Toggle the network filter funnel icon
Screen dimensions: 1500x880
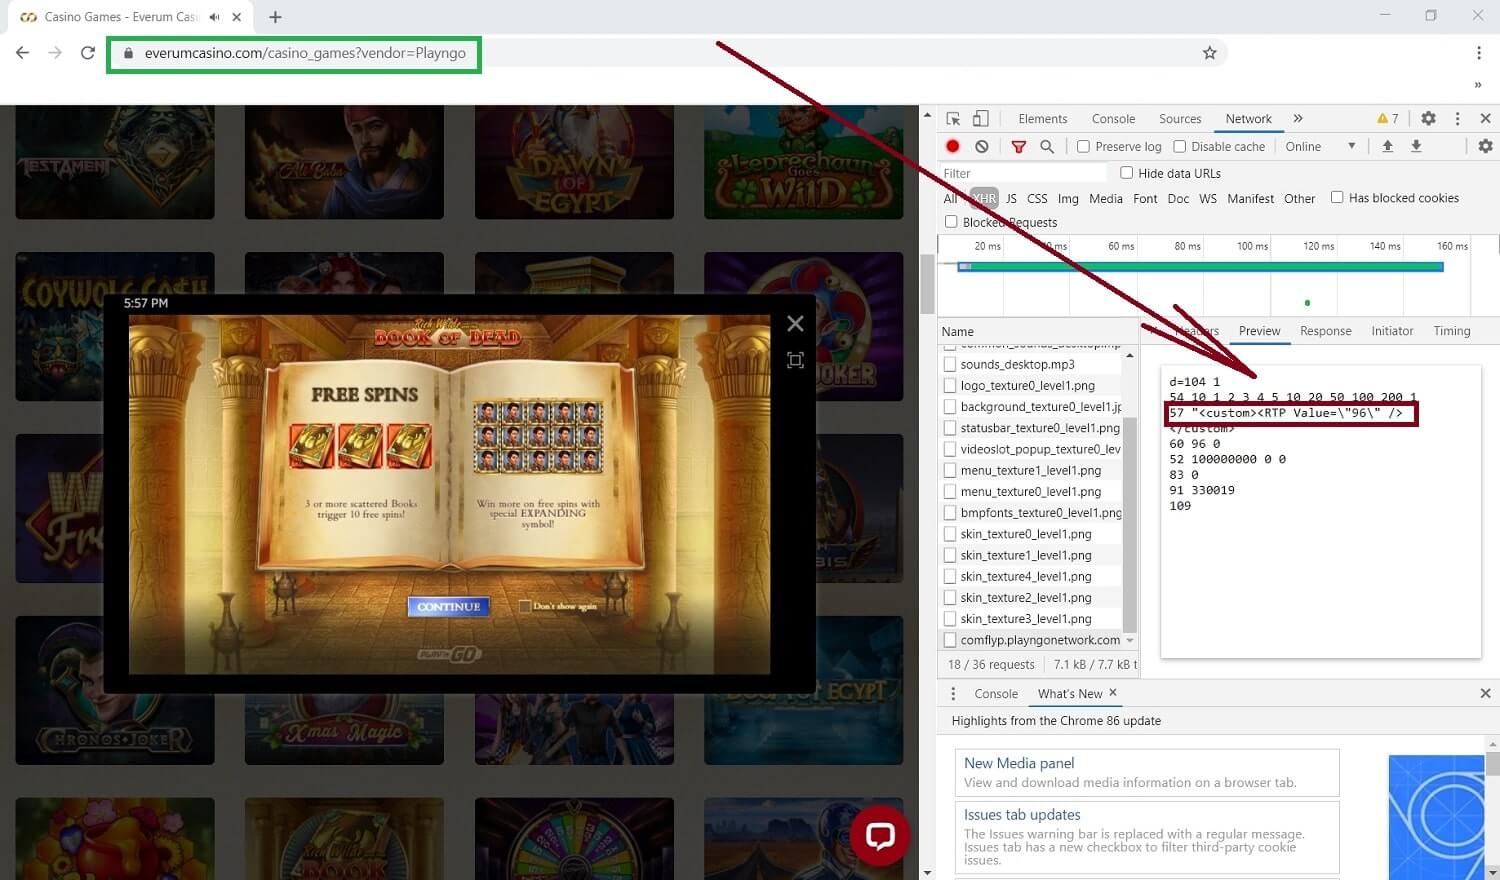(1018, 146)
